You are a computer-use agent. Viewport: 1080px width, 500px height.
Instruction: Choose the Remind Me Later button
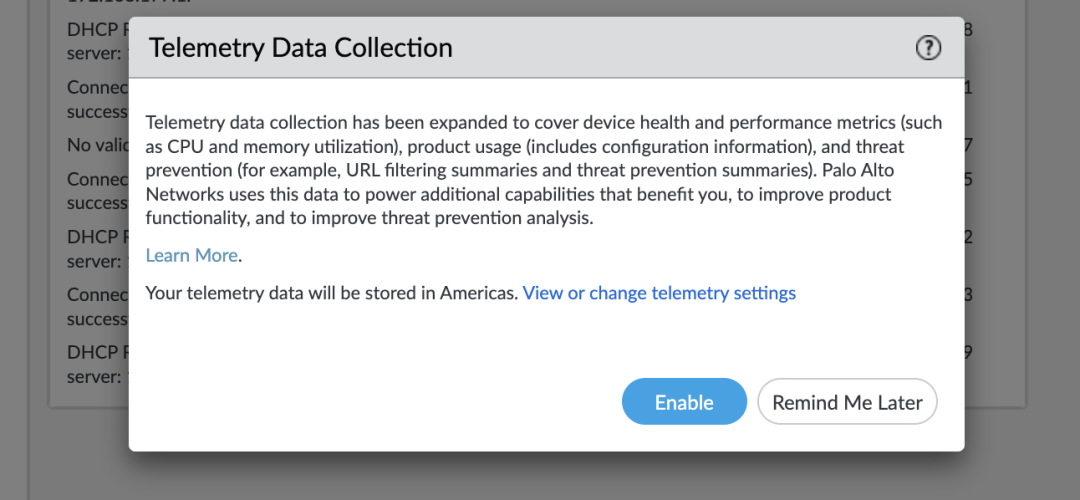click(x=847, y=402)
